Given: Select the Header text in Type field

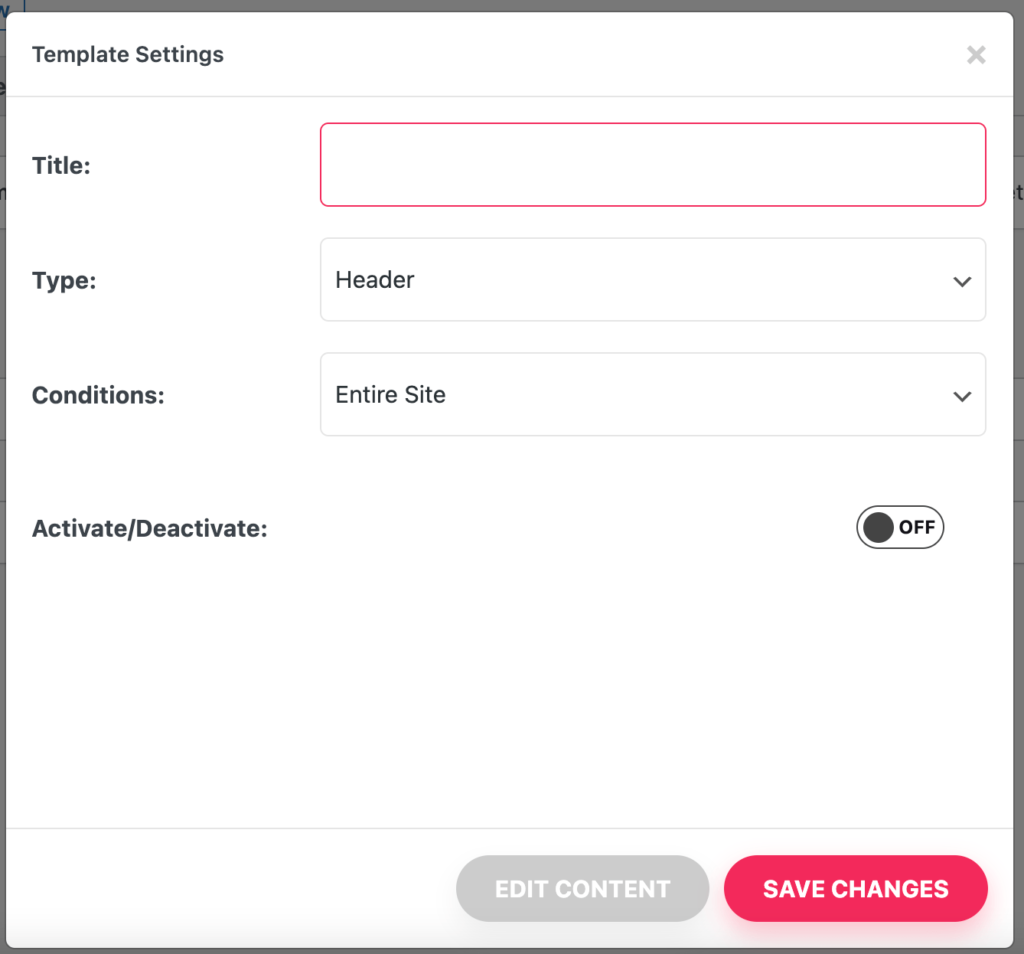Looking at the screenshot, I should [x=375, y=280].
